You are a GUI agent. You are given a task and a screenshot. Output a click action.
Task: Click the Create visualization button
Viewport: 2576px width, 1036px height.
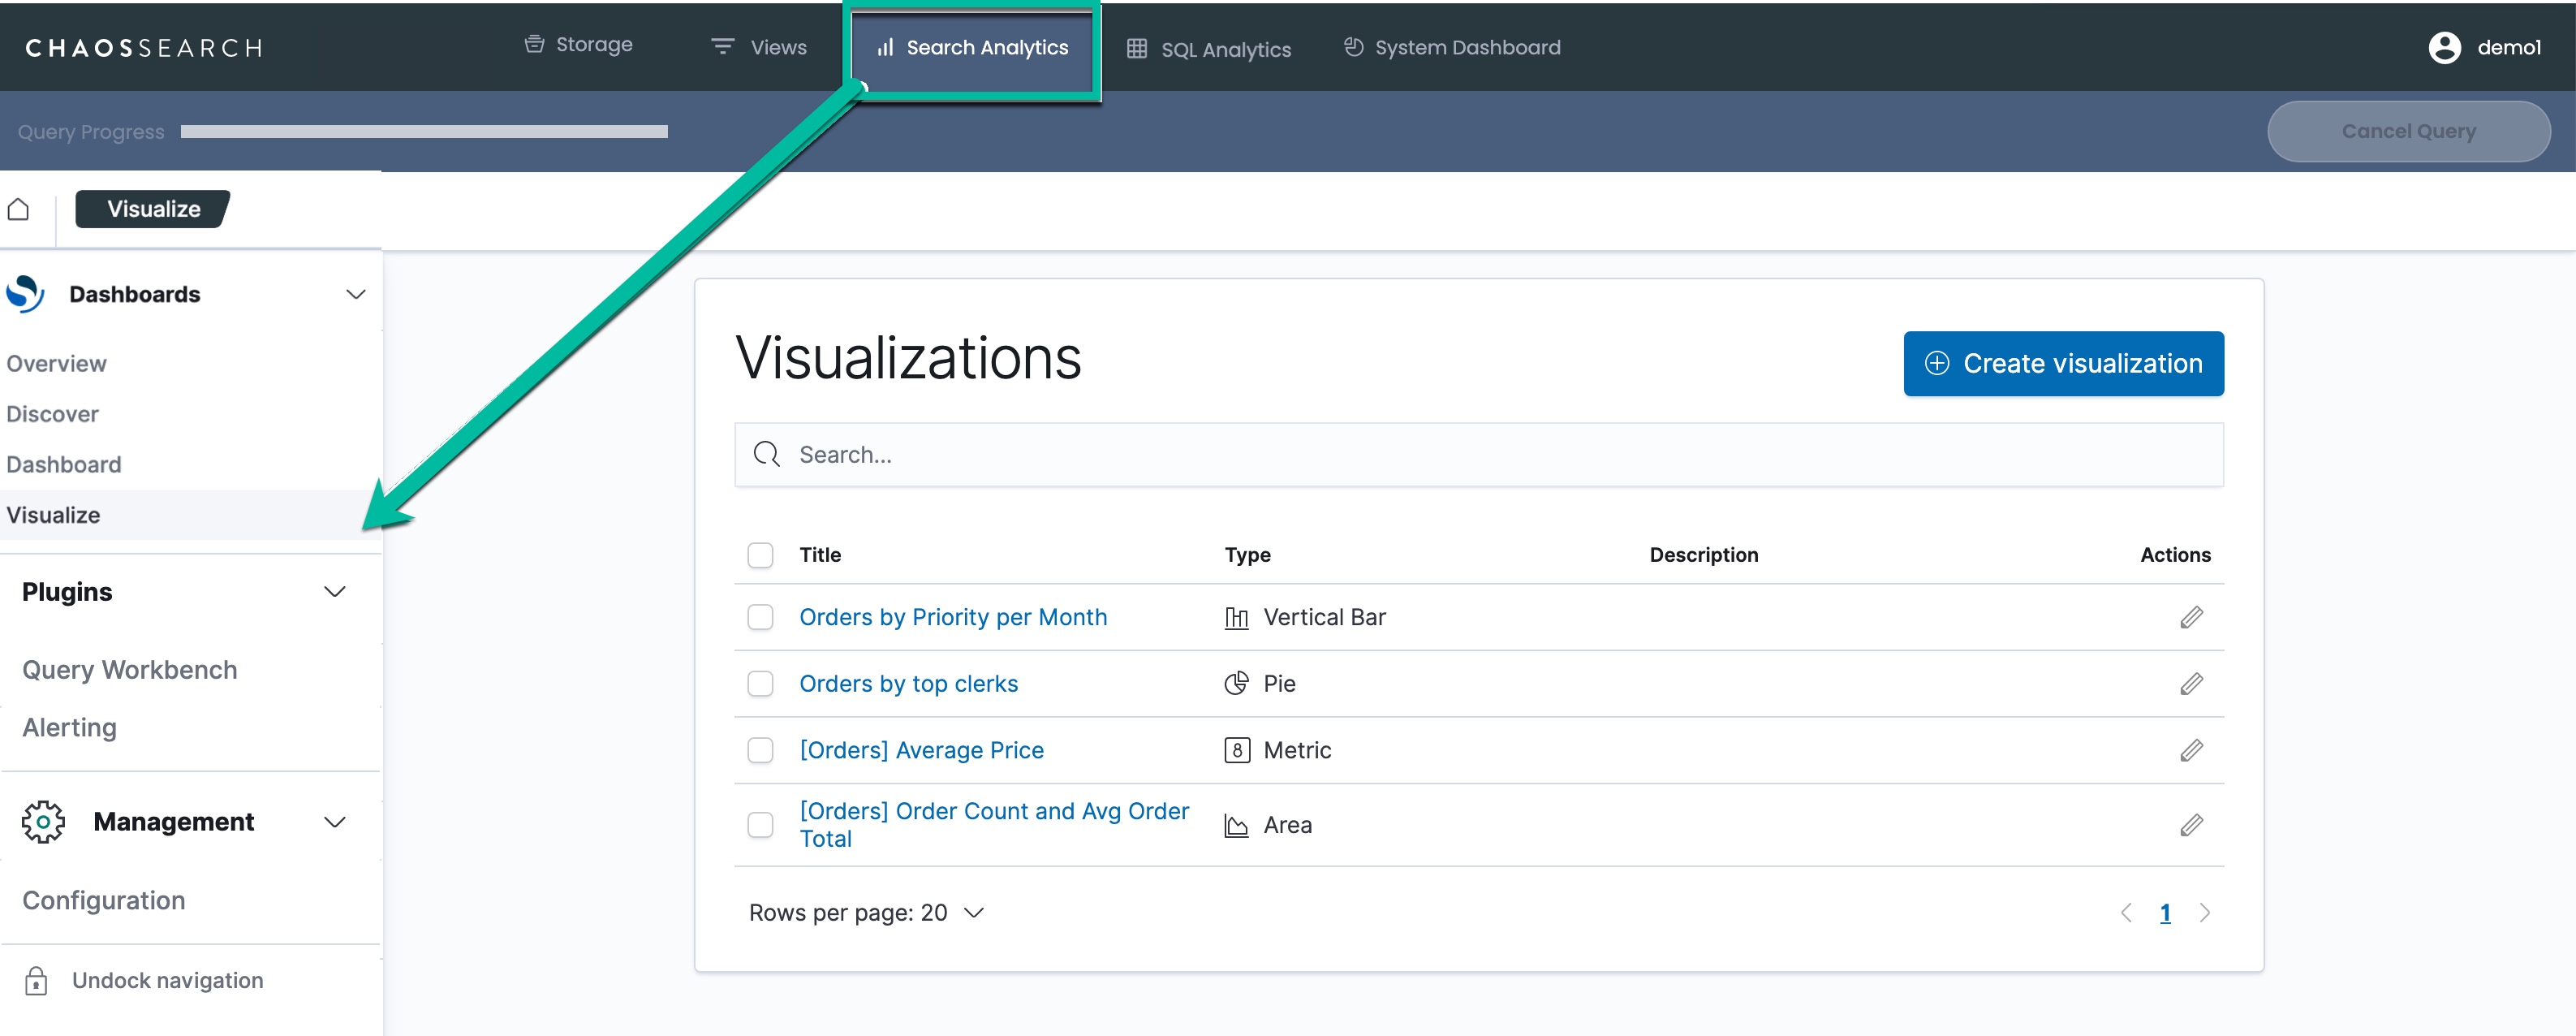(2062, 364)
